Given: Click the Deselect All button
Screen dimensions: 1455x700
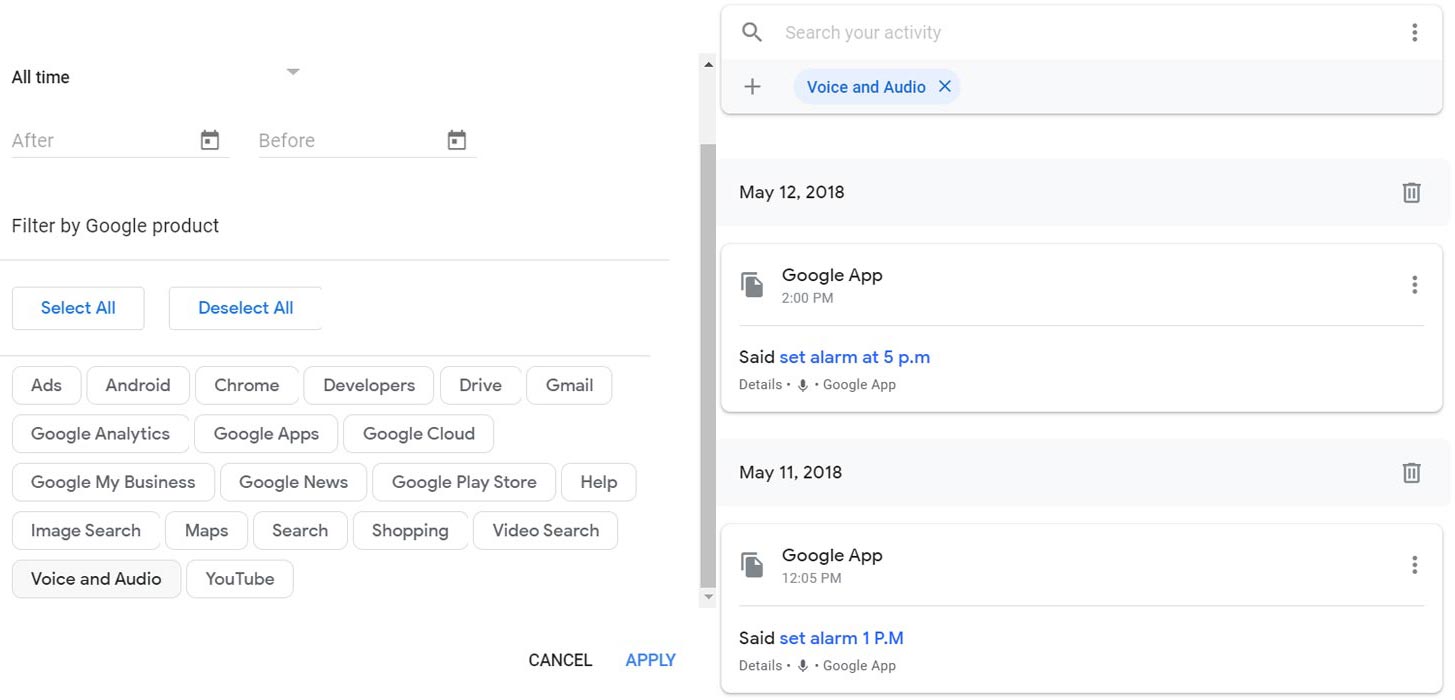Looking at the screenshot, I should 246,308.
